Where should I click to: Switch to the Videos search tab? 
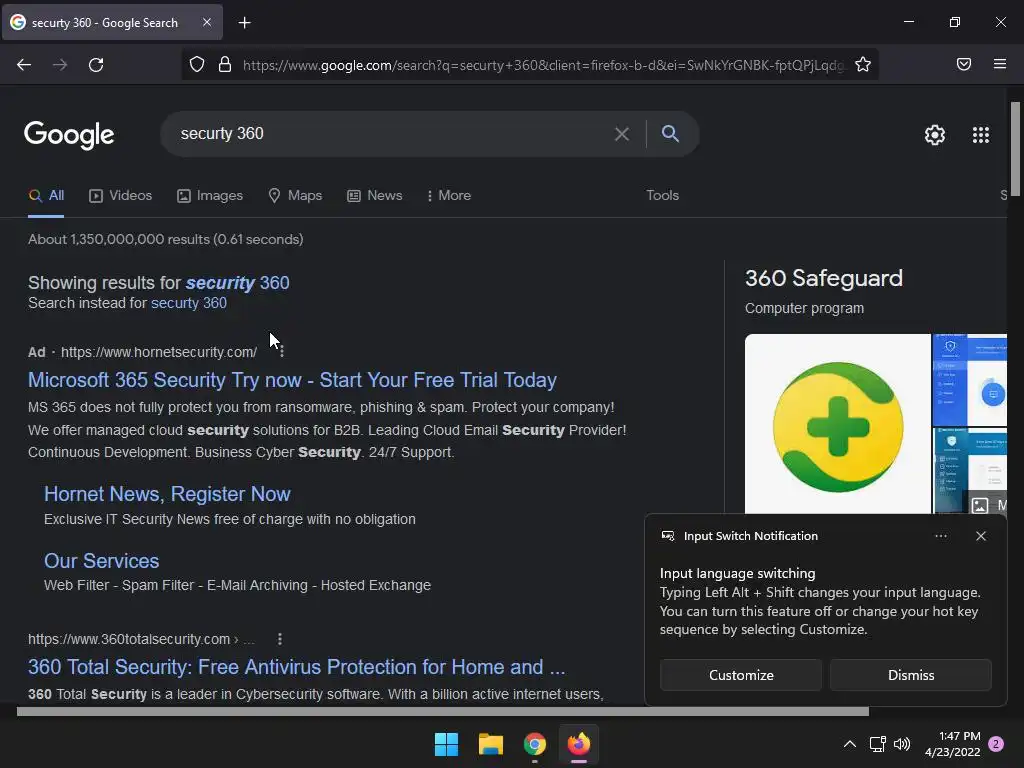(x=120, y=195)
